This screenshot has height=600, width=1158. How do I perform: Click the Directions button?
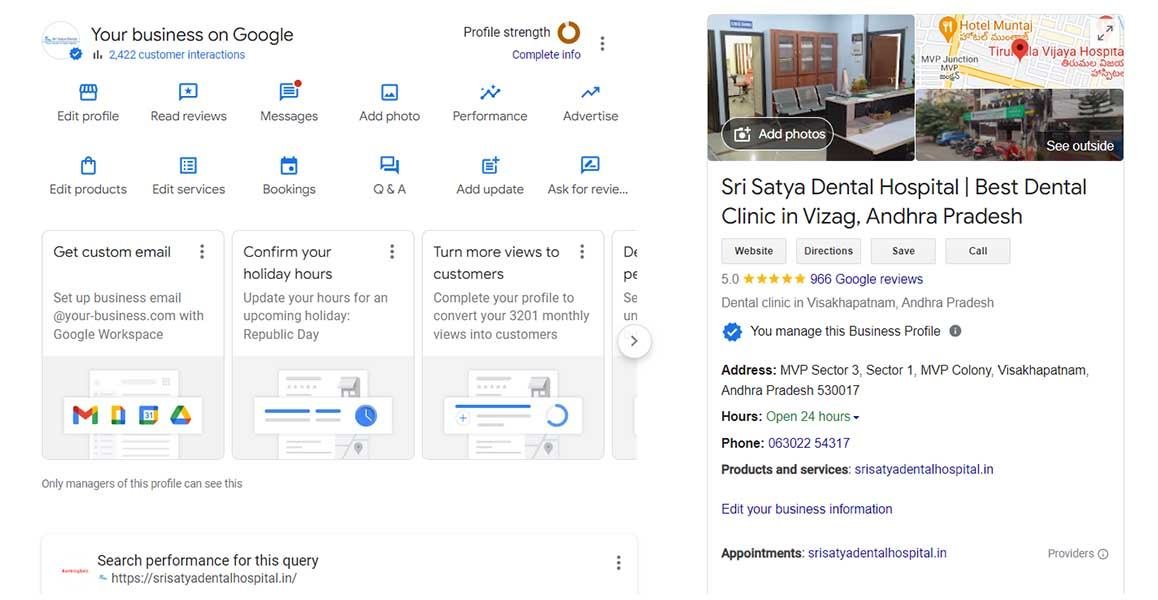(829, 251)
